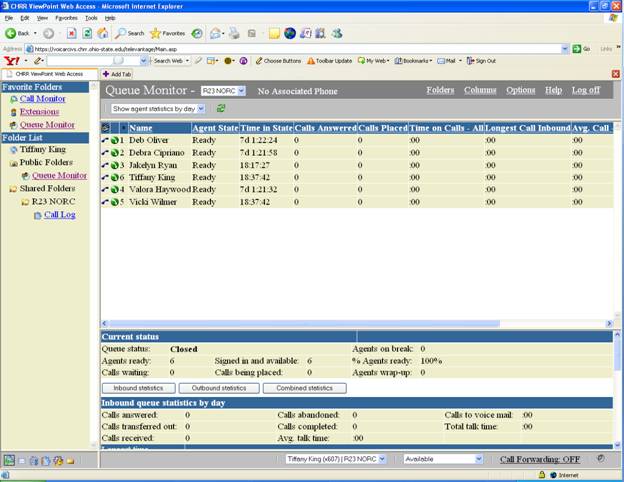
Task: Click the Back arrow in browser toolbar
Action: pyautogui.click(x=11, y=33)
